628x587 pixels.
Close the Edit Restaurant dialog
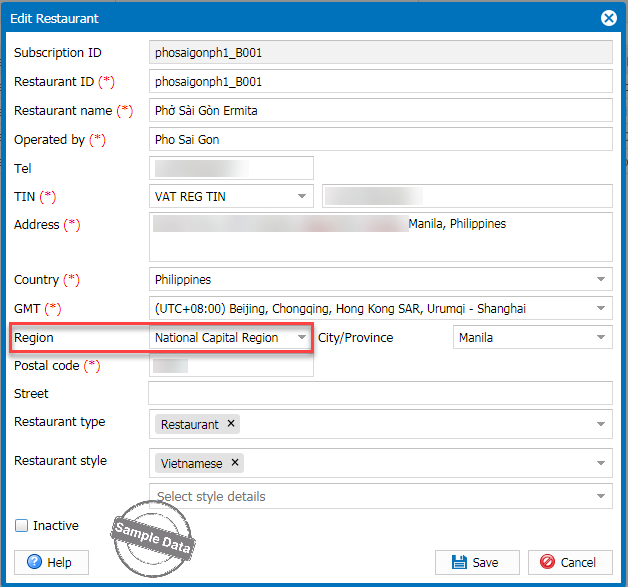(x=607, y=18)
